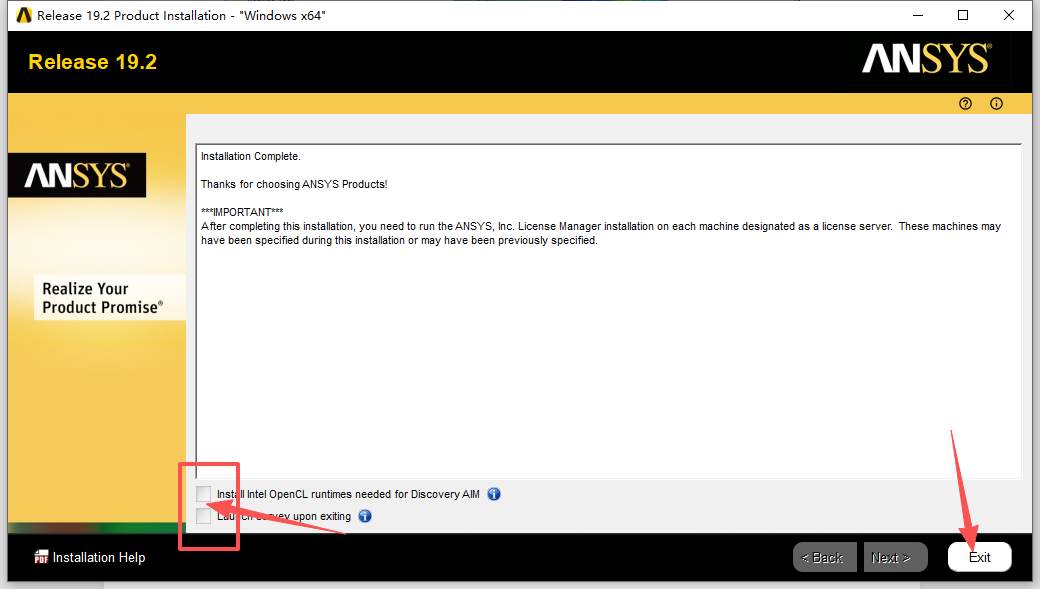Open info tooltip beside OpenCL runtimes option

coord(494,494)
